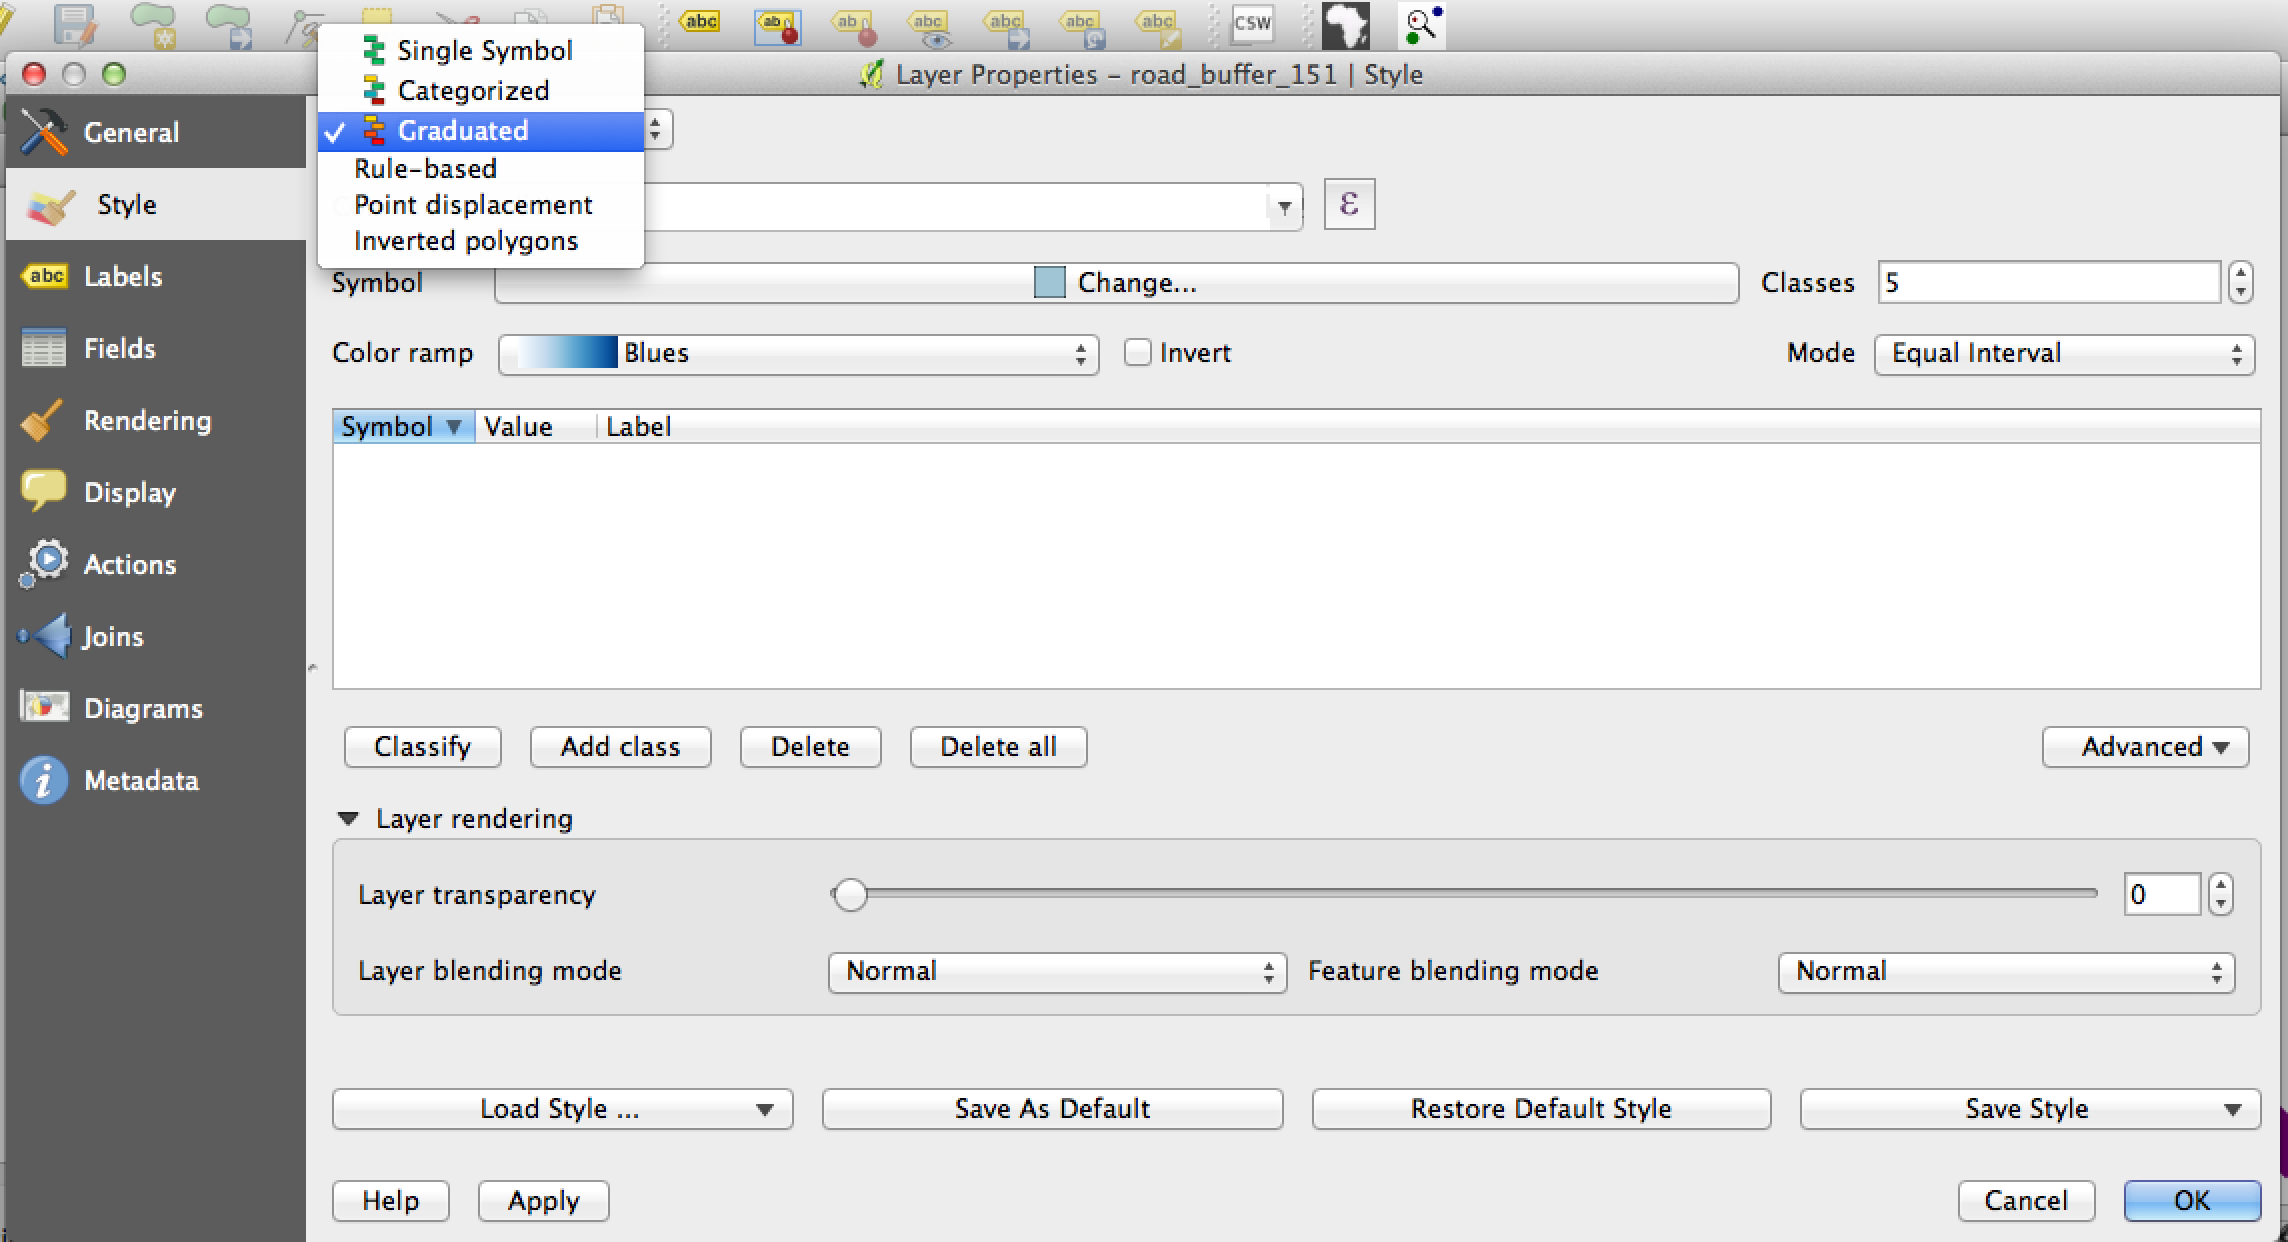Click the Classes number input field
The image size is (2288, 1242).
coord(2048,283)
